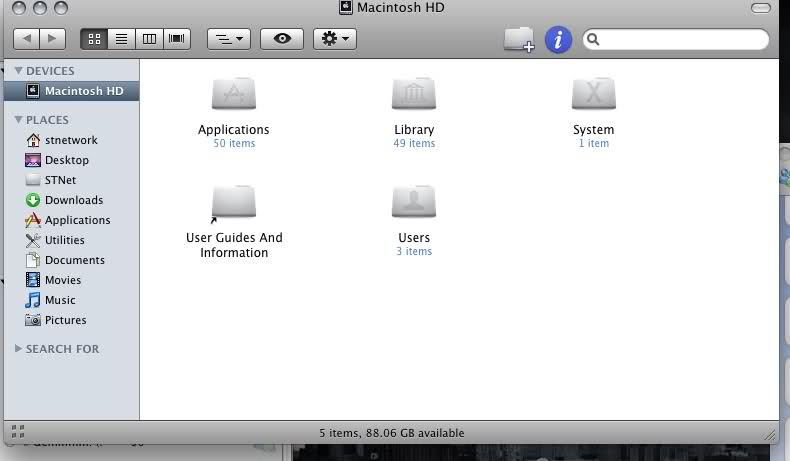Viewport: 790px width, 461px height.
Task: Click the '50 items' count text
Action: [234, 143]
